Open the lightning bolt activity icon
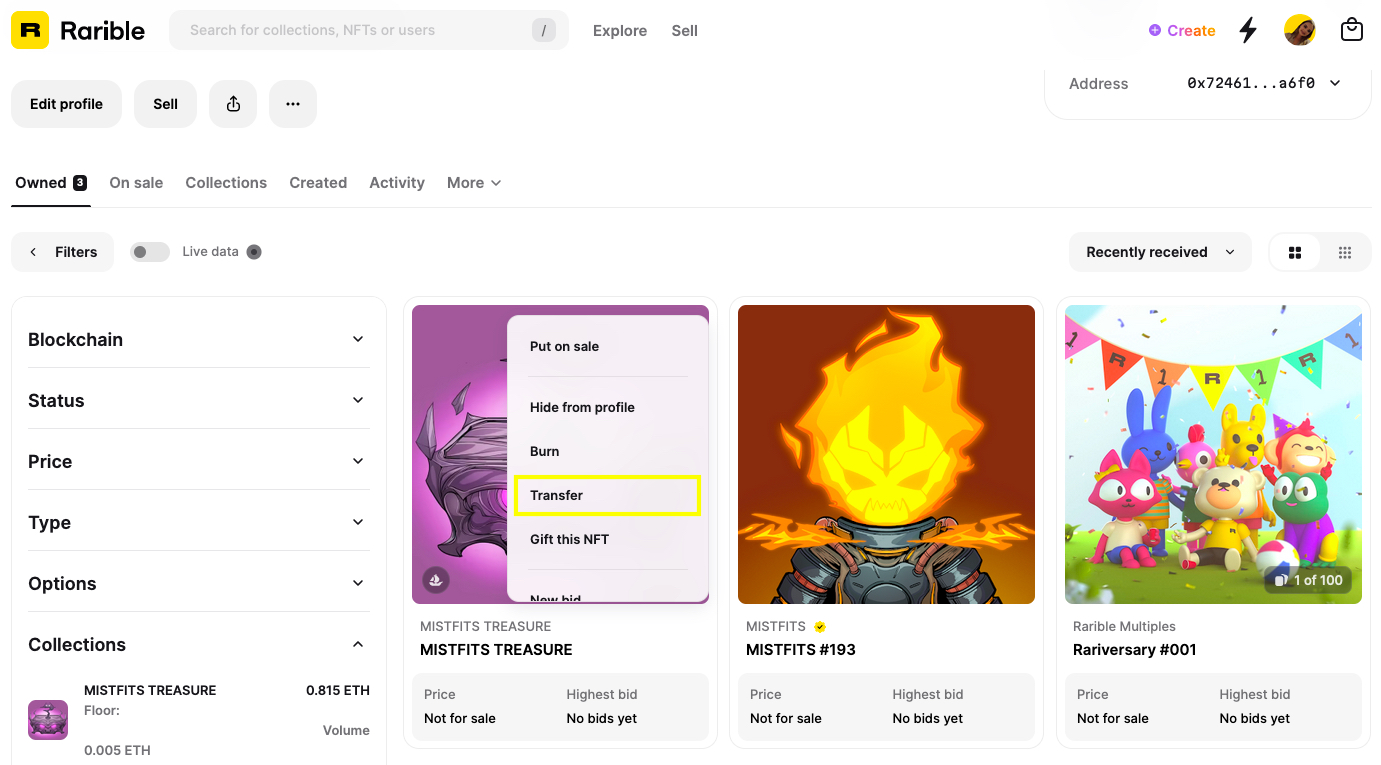The height and width of the screenshot is (765, 1381). 1248,30
